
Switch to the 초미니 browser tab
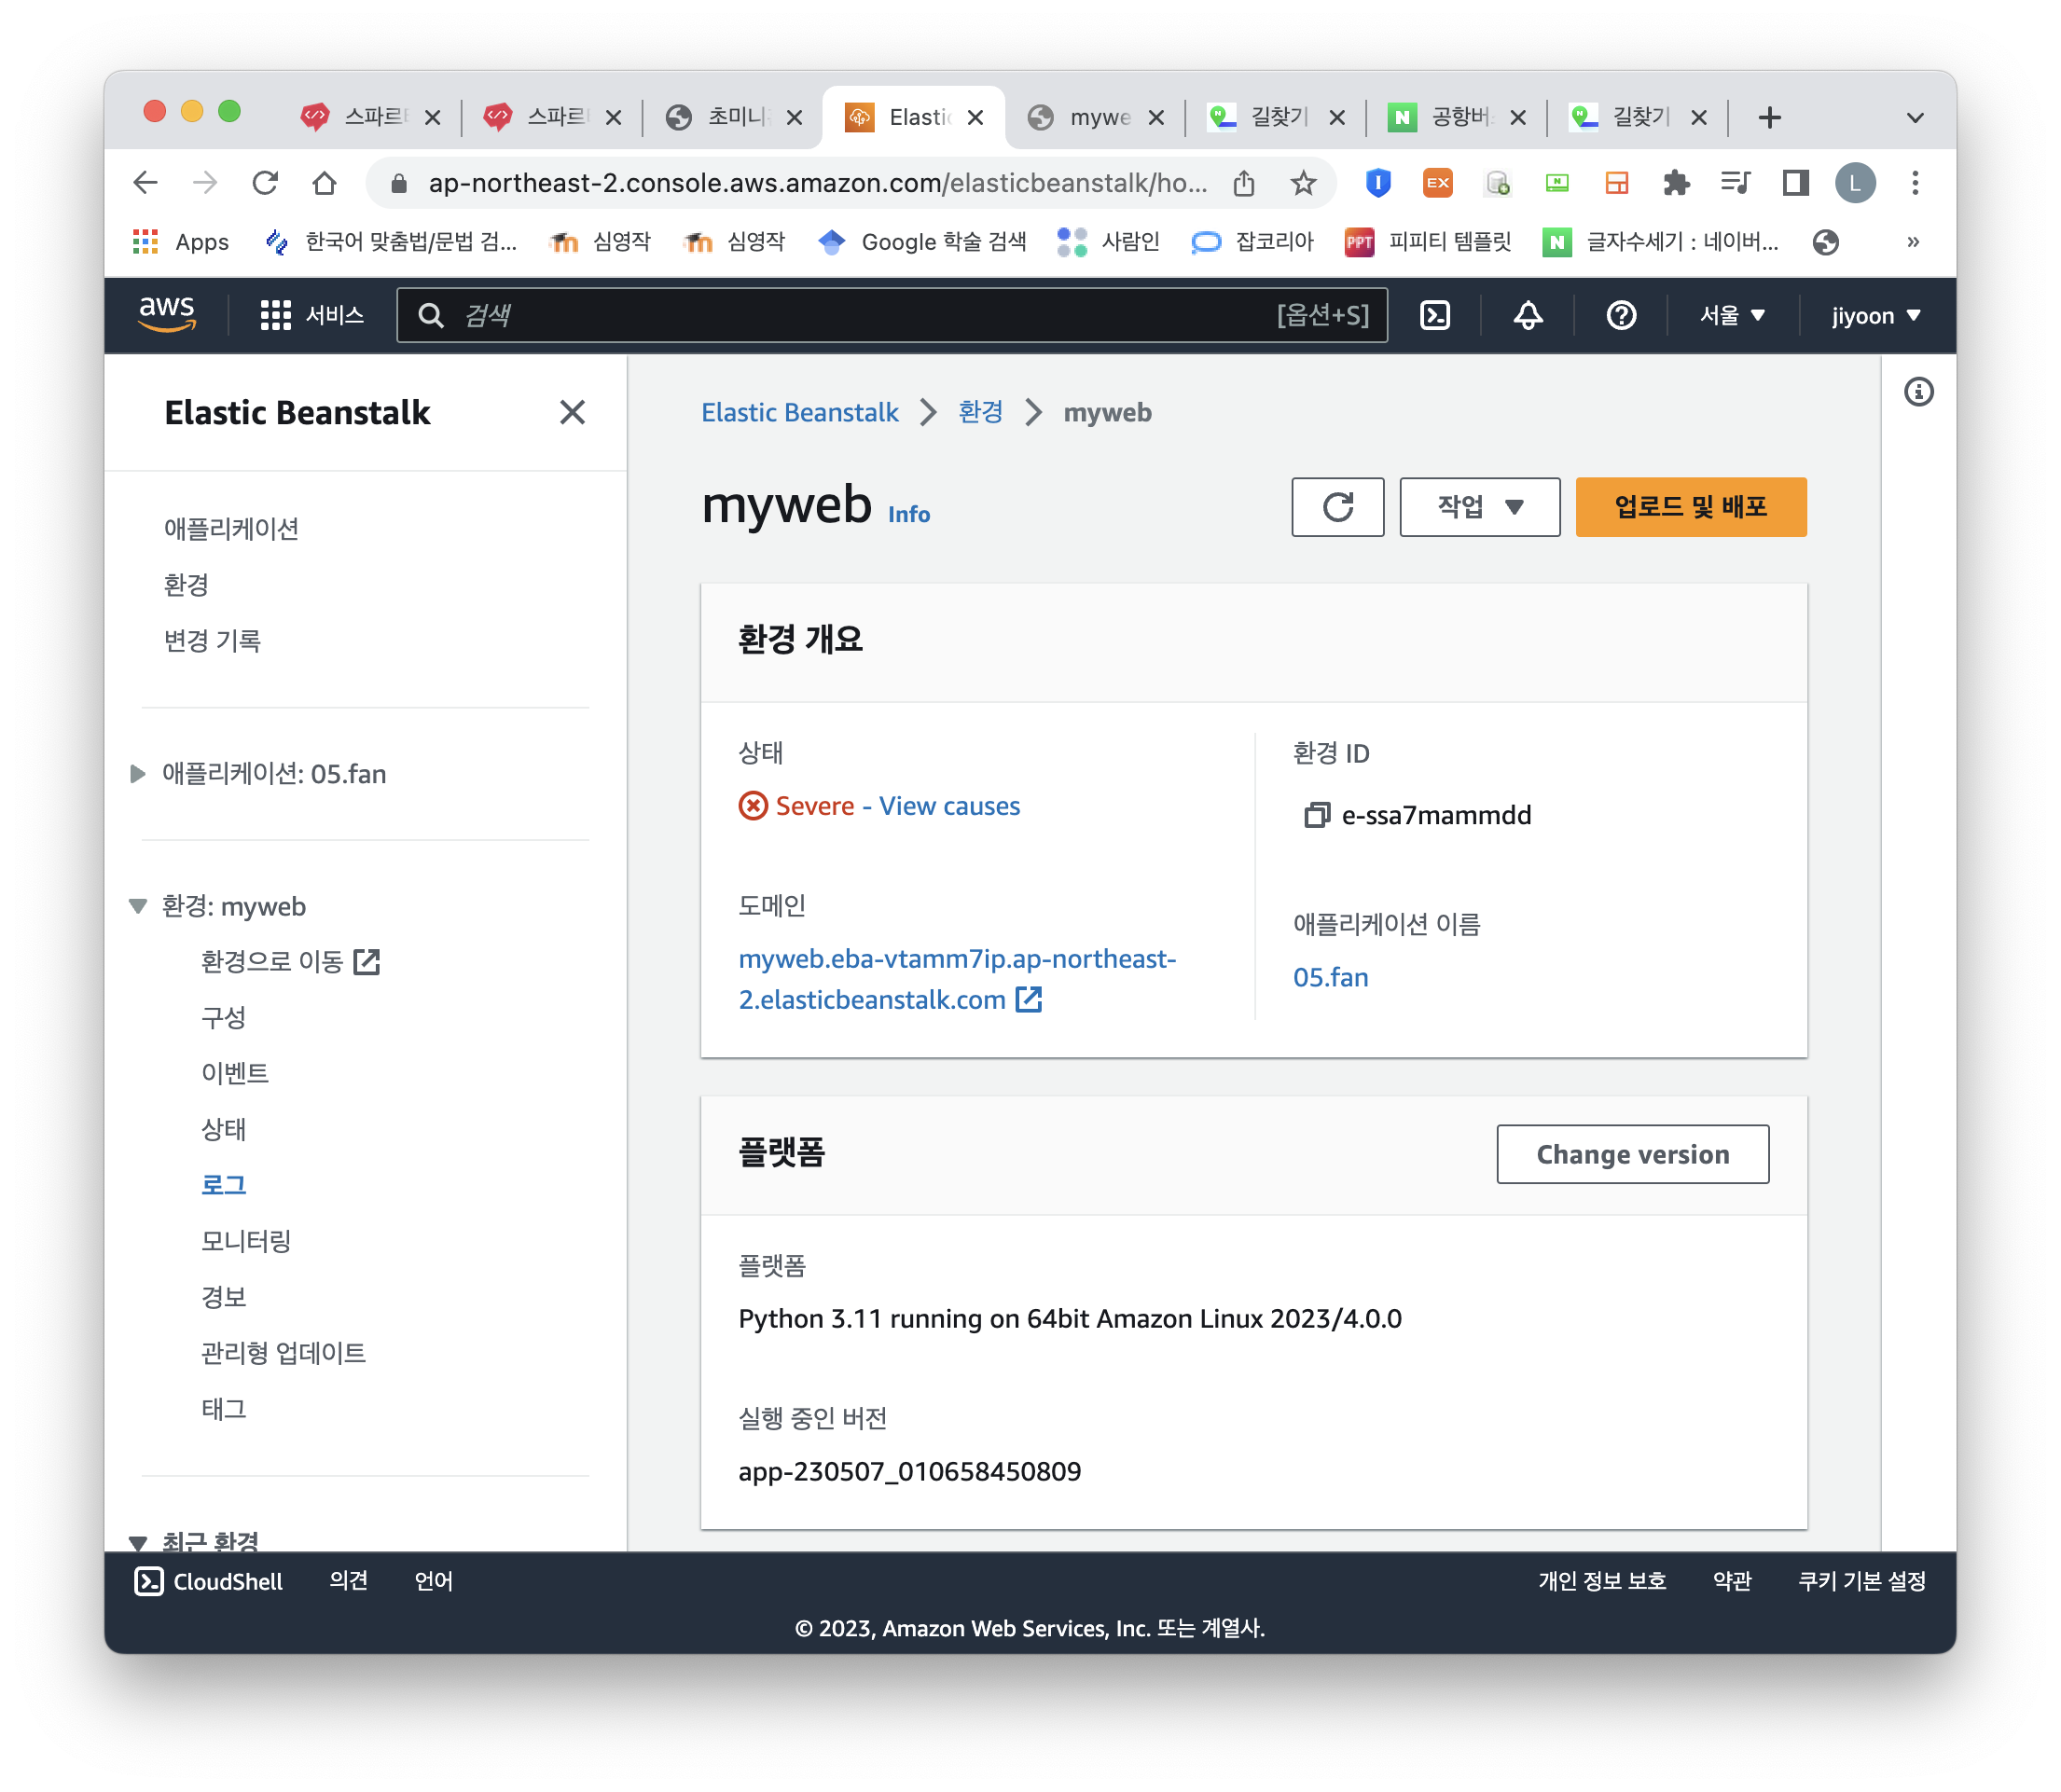[x=733, y=118]
